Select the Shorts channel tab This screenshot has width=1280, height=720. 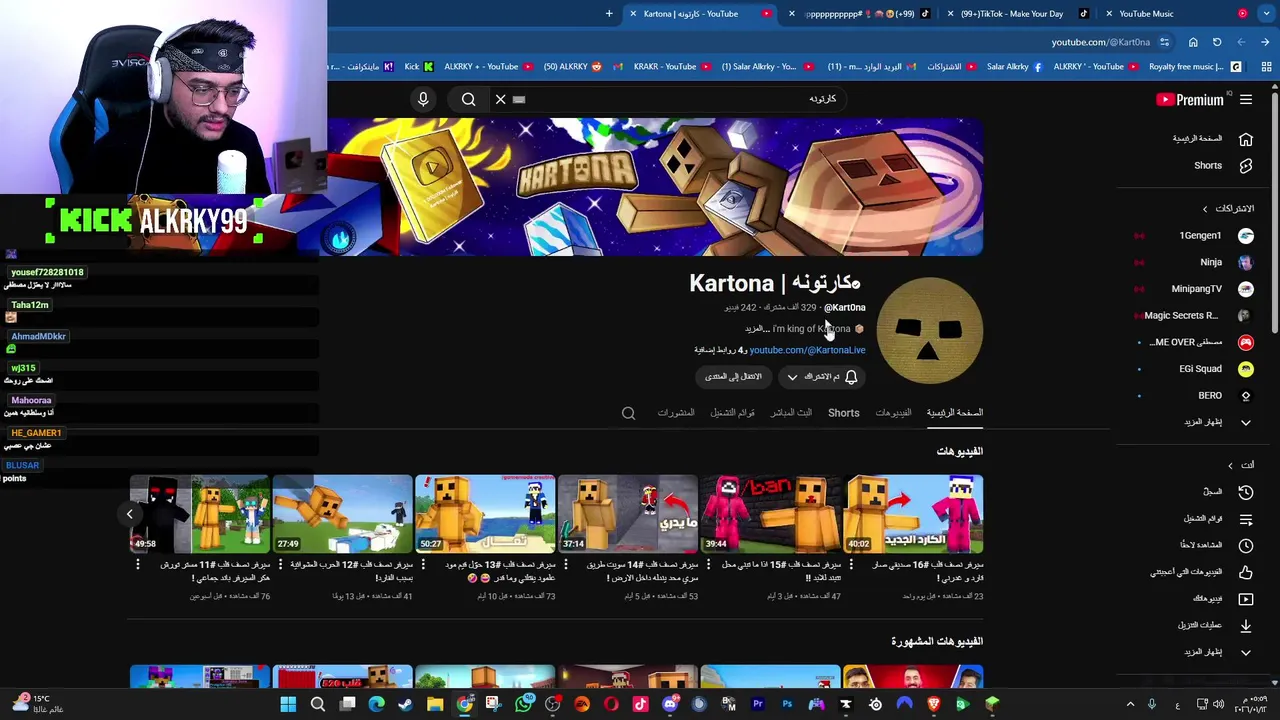(843, 413)
